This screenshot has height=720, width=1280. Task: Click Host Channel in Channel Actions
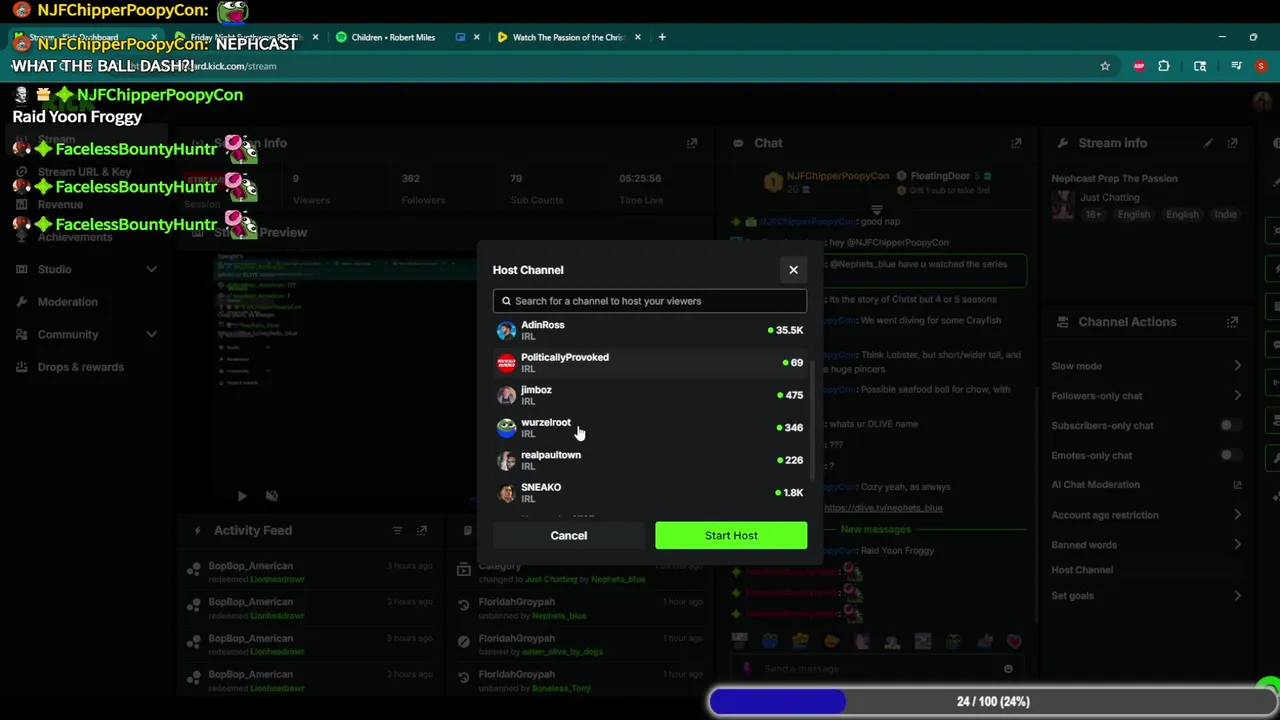pyautogui.click(x=1082, y=570)
